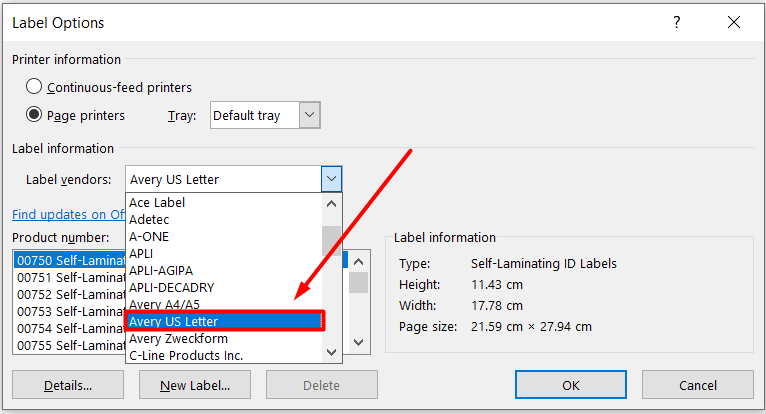Click the Label vendors text field
This screenshot has height=414, width=766.
[223, 179]
